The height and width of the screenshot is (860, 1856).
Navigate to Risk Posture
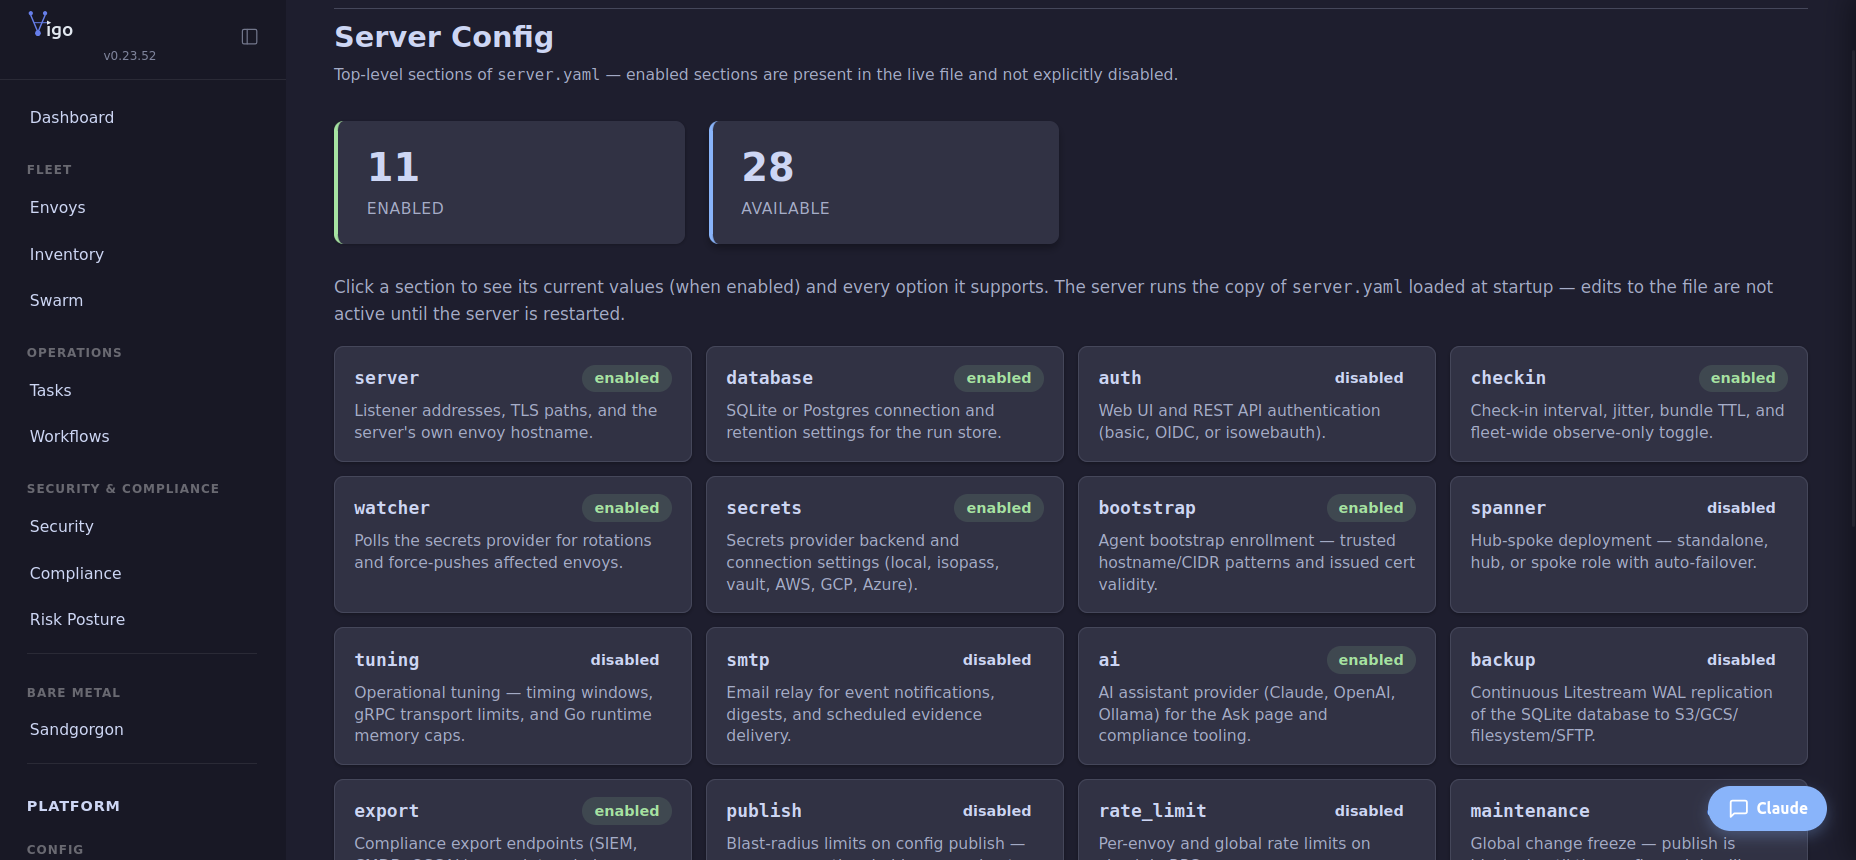pos(78,619)
